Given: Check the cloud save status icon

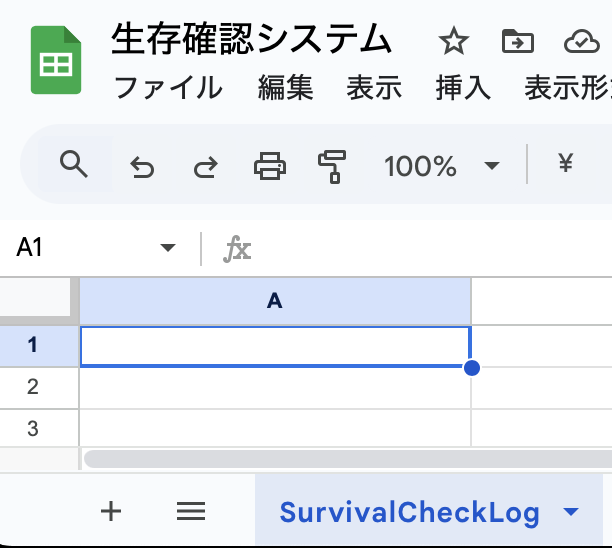Looking at the screenshot, I should [x=581, y=42].
